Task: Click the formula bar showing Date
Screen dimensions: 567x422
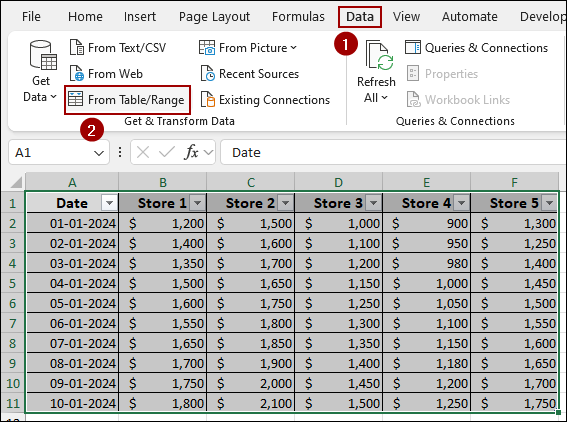Action: (393, 152)
